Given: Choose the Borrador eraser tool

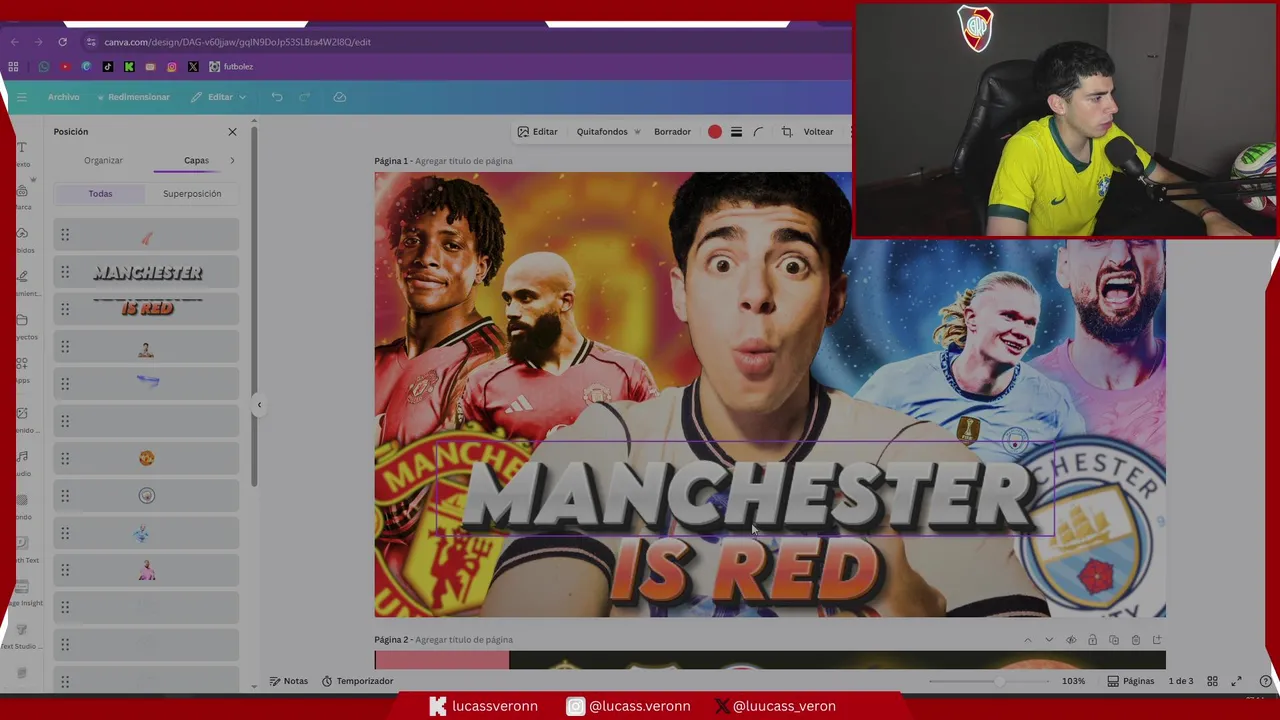Looking at the screenshot, I should coord(672,132).
